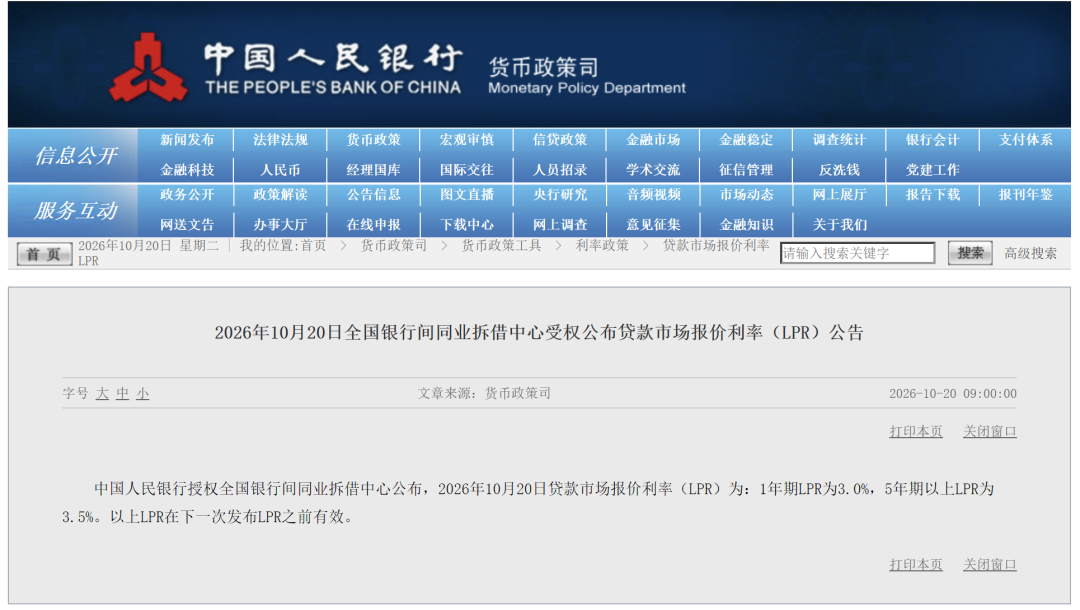The width and height of the screenshot is (1080, 610).
Task: Open 政务公开 under 服务互动
Action: (187, 195)
